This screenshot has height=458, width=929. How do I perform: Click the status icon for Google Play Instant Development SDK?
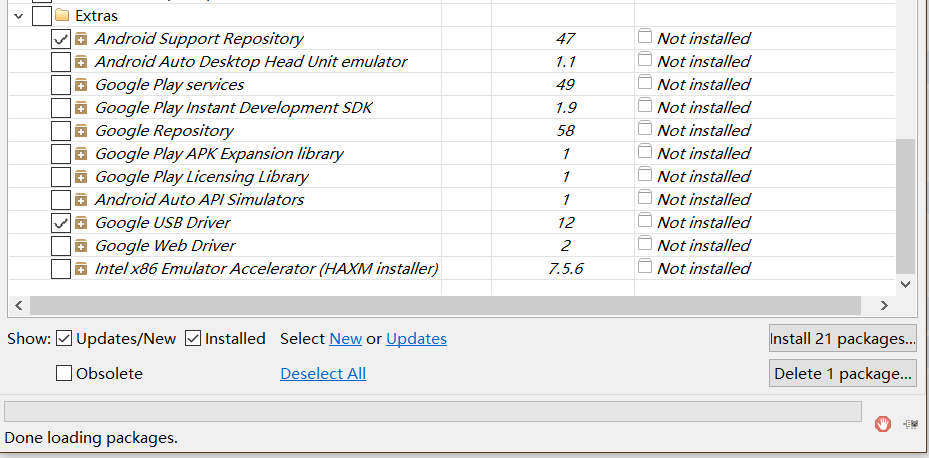(645, 105)
